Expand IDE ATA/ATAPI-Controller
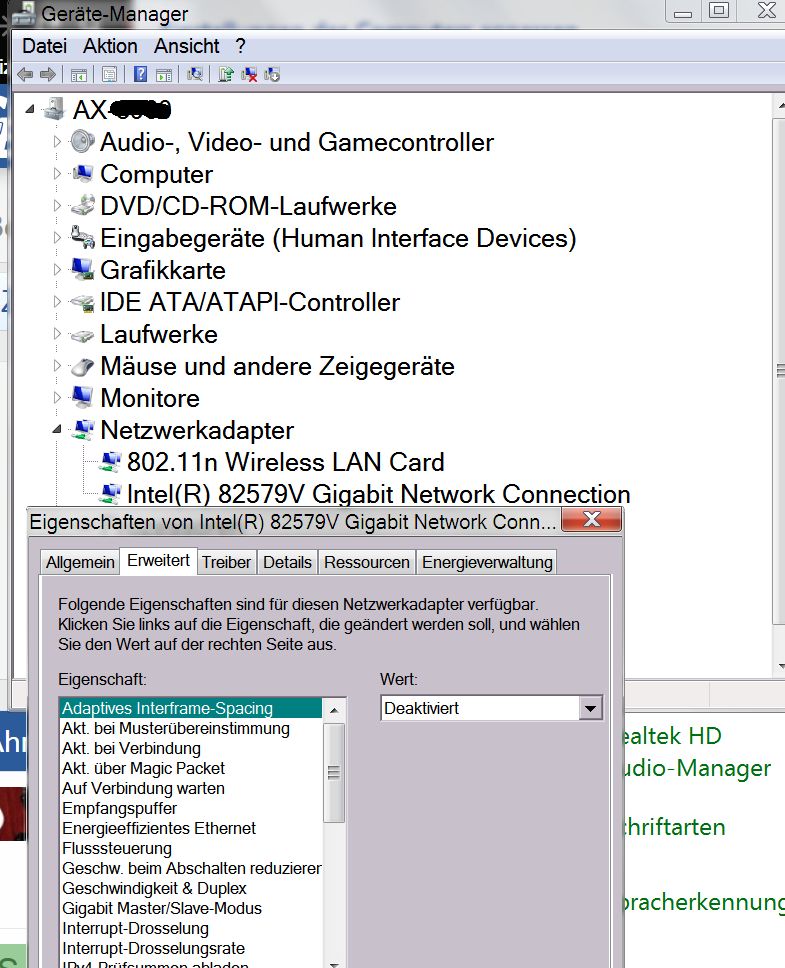Viewport: 785px width, 968px height. pyautogui.click(x=57, y=302)
